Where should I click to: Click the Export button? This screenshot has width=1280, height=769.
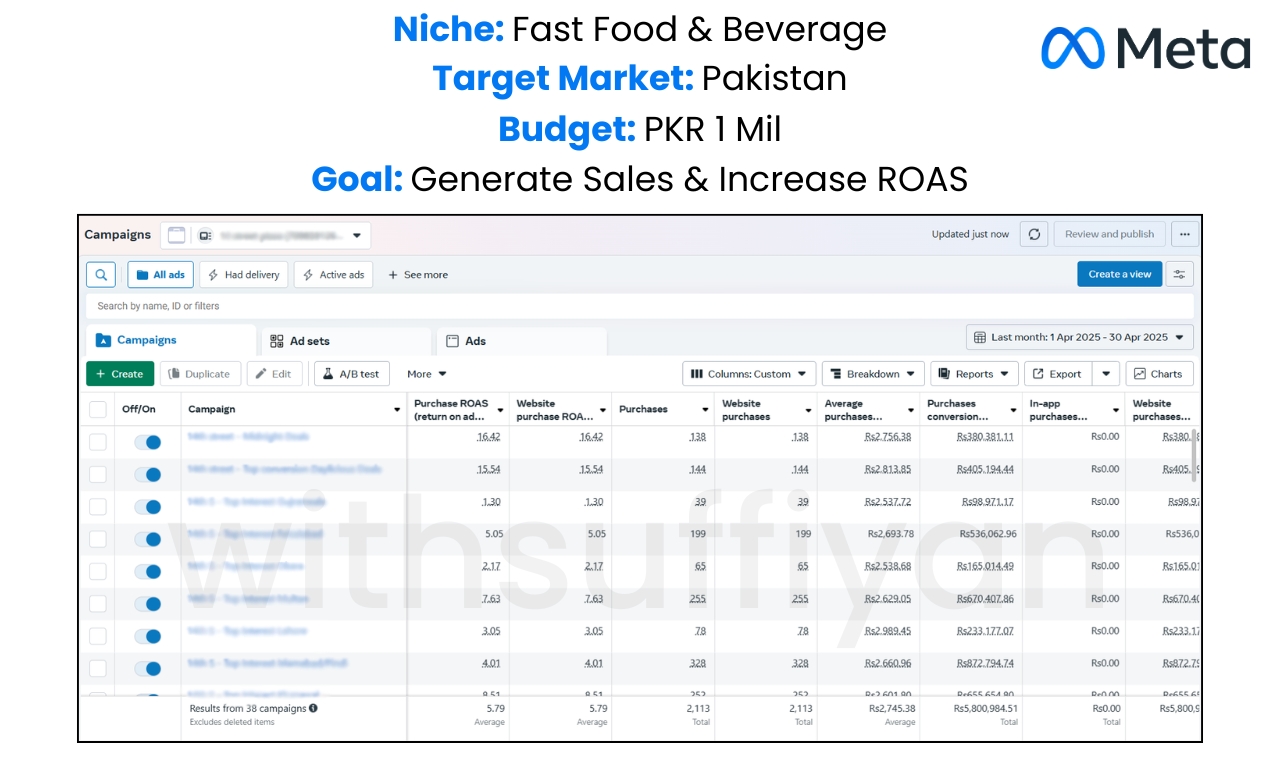pyautogui.click(x=1058, y=374)
